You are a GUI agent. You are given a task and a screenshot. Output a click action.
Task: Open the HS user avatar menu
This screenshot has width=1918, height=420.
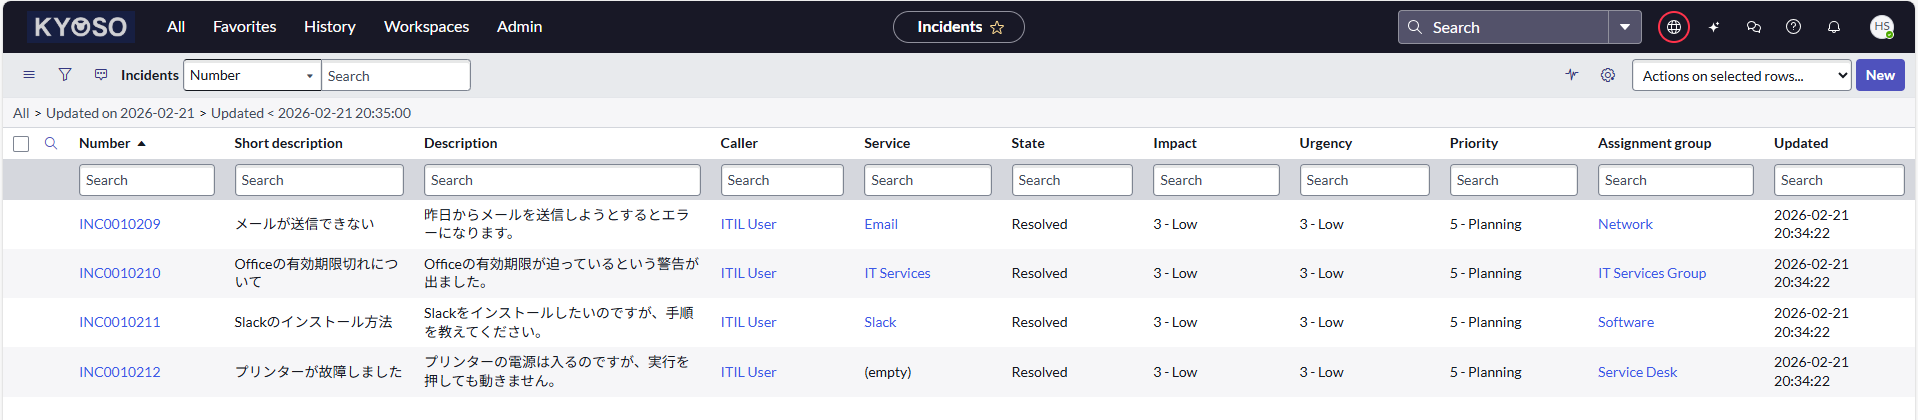[x=1881, y=27]
